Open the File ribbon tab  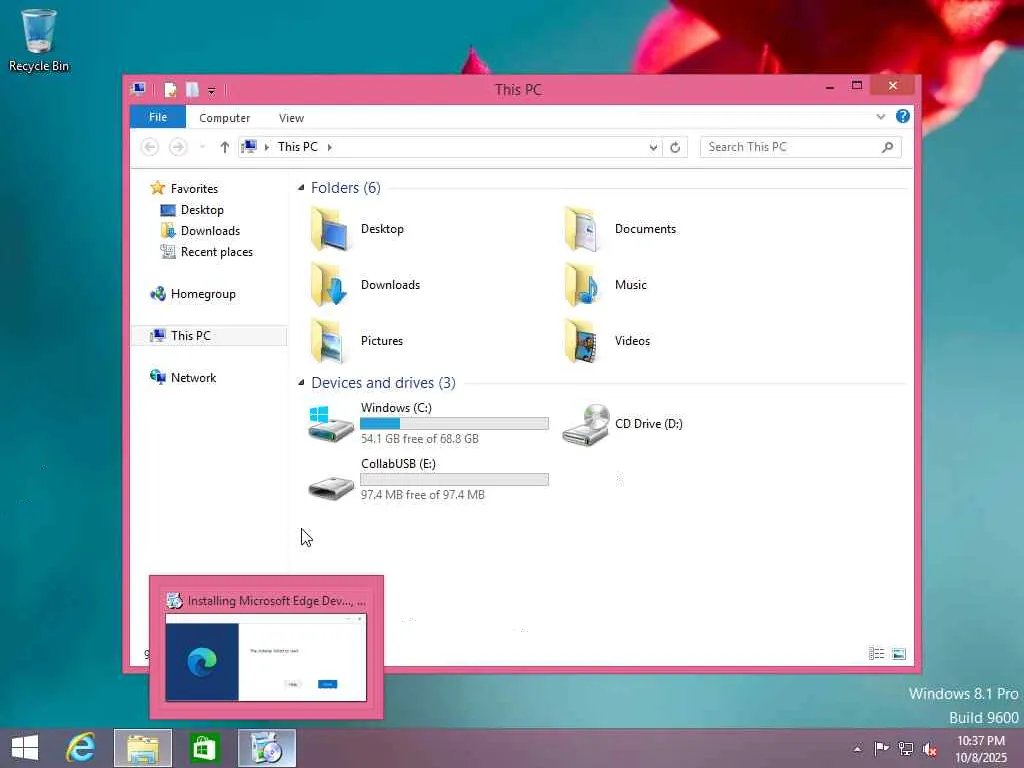pos(158,117)
